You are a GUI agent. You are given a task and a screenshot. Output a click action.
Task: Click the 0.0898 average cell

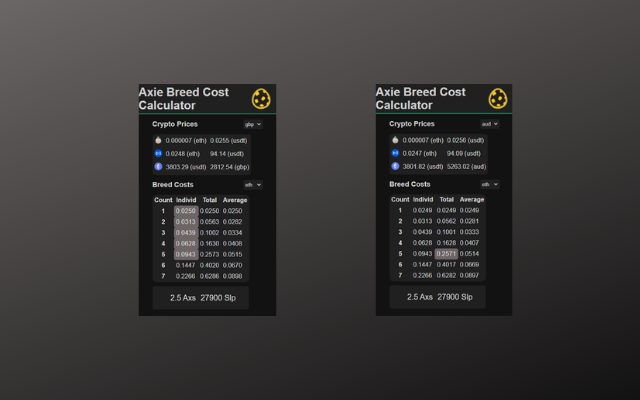point(233,276)
